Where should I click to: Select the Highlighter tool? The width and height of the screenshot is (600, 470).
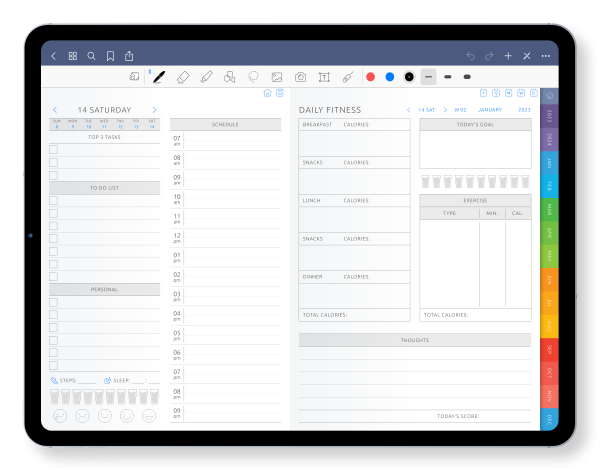207,77
